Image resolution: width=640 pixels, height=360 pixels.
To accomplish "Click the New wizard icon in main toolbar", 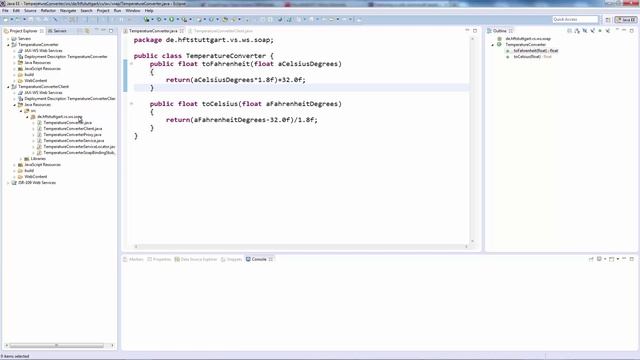I will tap(6, 20).
